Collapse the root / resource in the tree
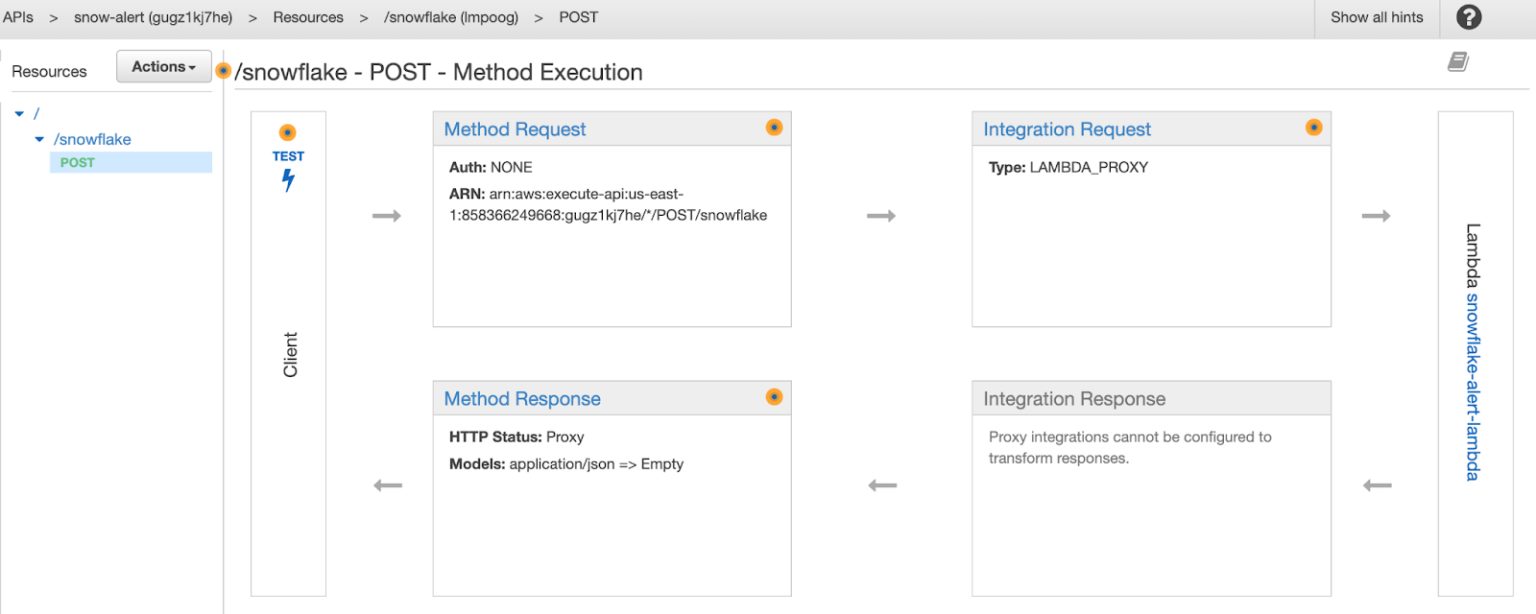Image resolution: width=1536 pixels, height=614 pixels. 19,113
